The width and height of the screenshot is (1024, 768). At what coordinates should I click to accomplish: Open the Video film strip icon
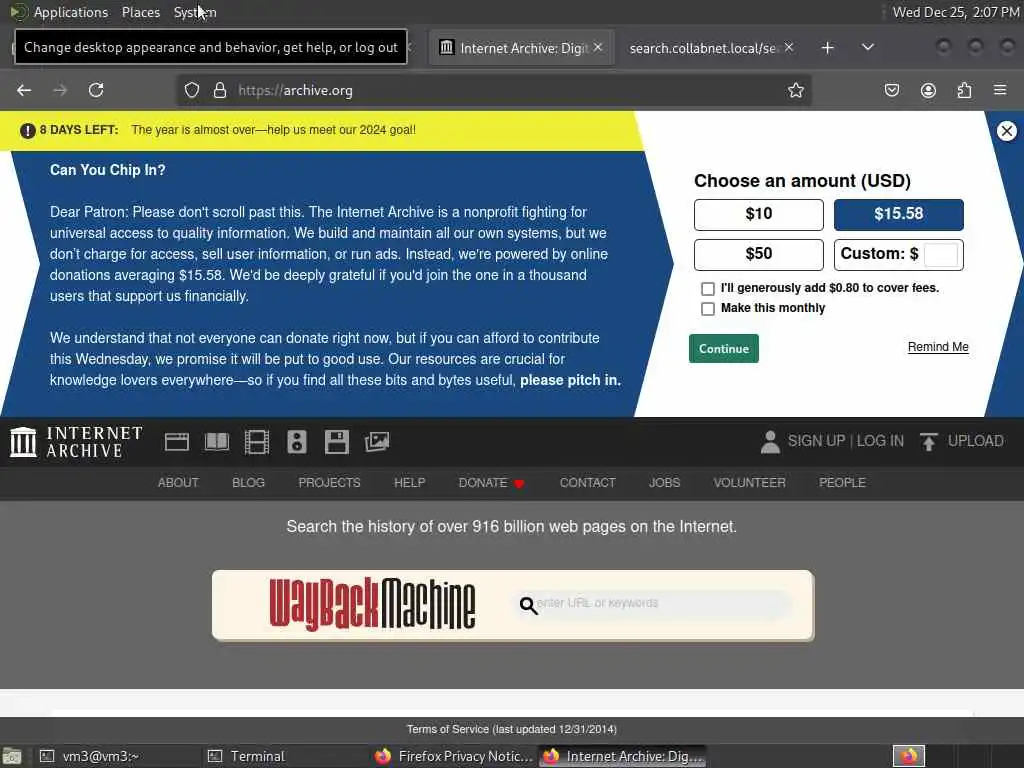pyautogui.click(x=257, y=442)
